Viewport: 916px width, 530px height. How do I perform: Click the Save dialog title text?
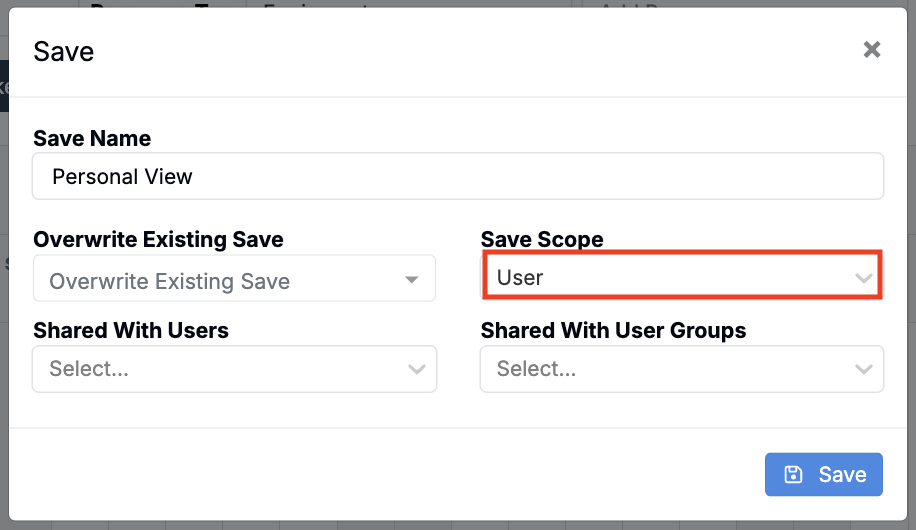click(x=64, y=52)
